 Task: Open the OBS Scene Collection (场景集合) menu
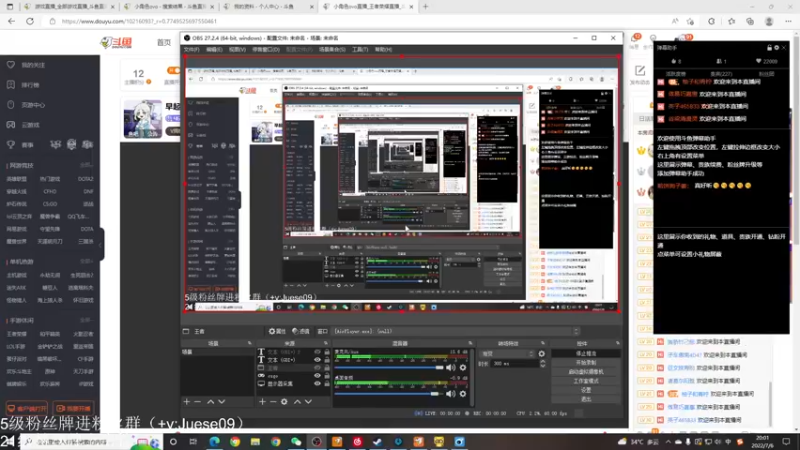332,49
